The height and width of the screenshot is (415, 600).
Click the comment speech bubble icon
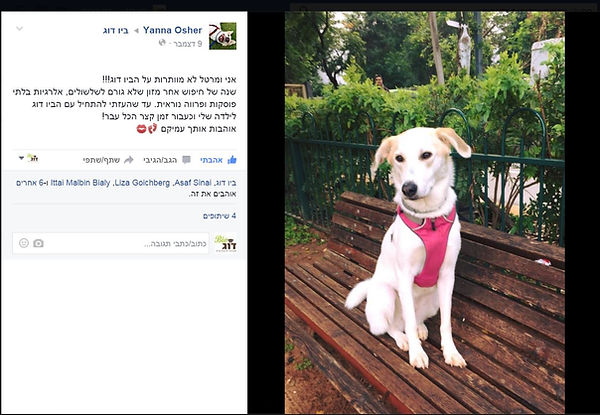click(x=186, y=160)
